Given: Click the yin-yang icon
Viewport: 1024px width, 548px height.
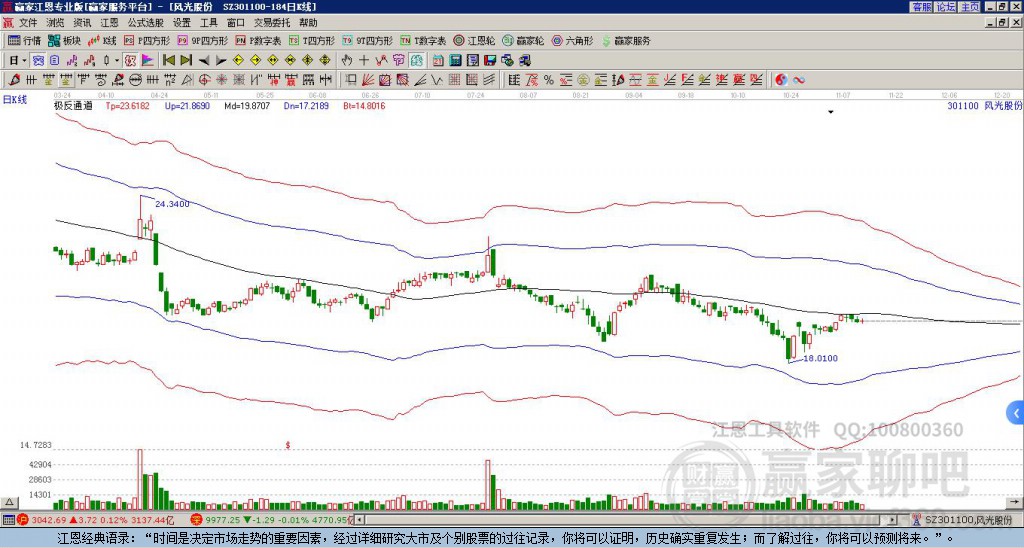Looking at the screenshot, I should click(x=781, y=80).
